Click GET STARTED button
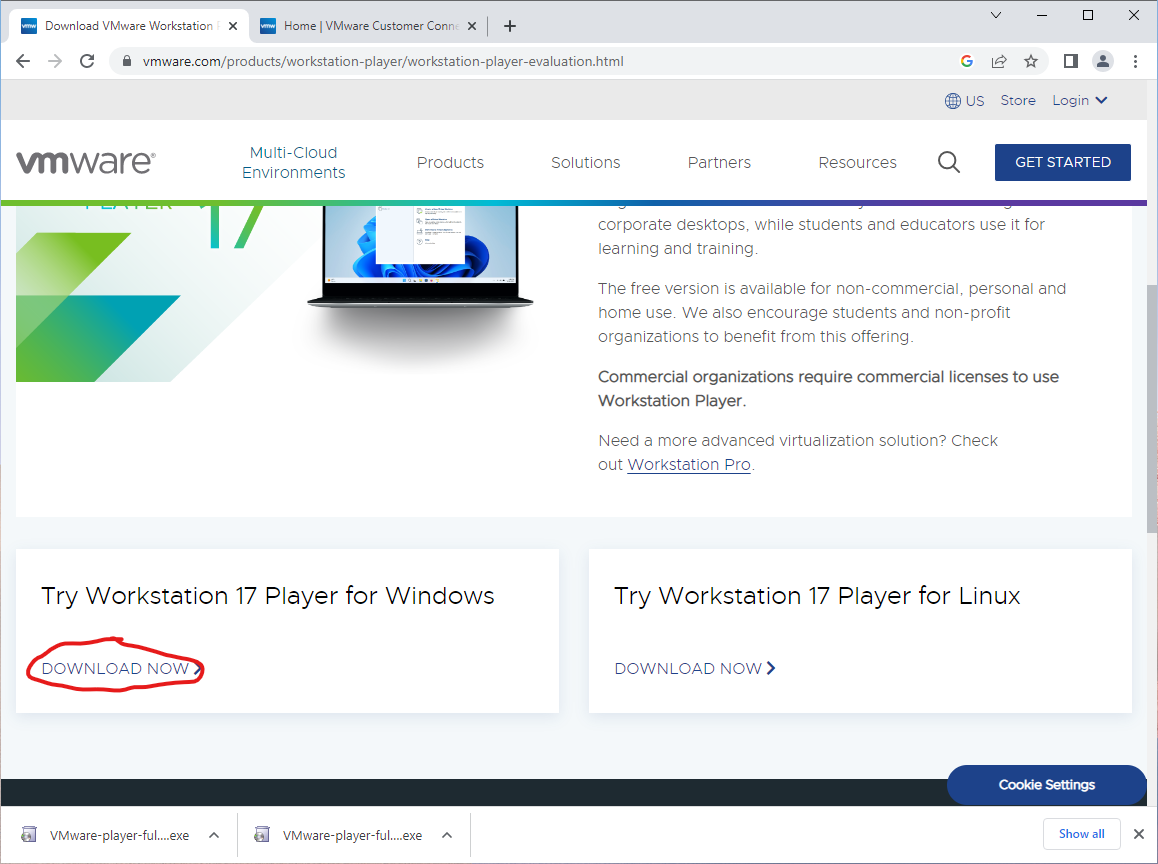The width and height of the screenshot is (1158, 864). coord(1062,162)
